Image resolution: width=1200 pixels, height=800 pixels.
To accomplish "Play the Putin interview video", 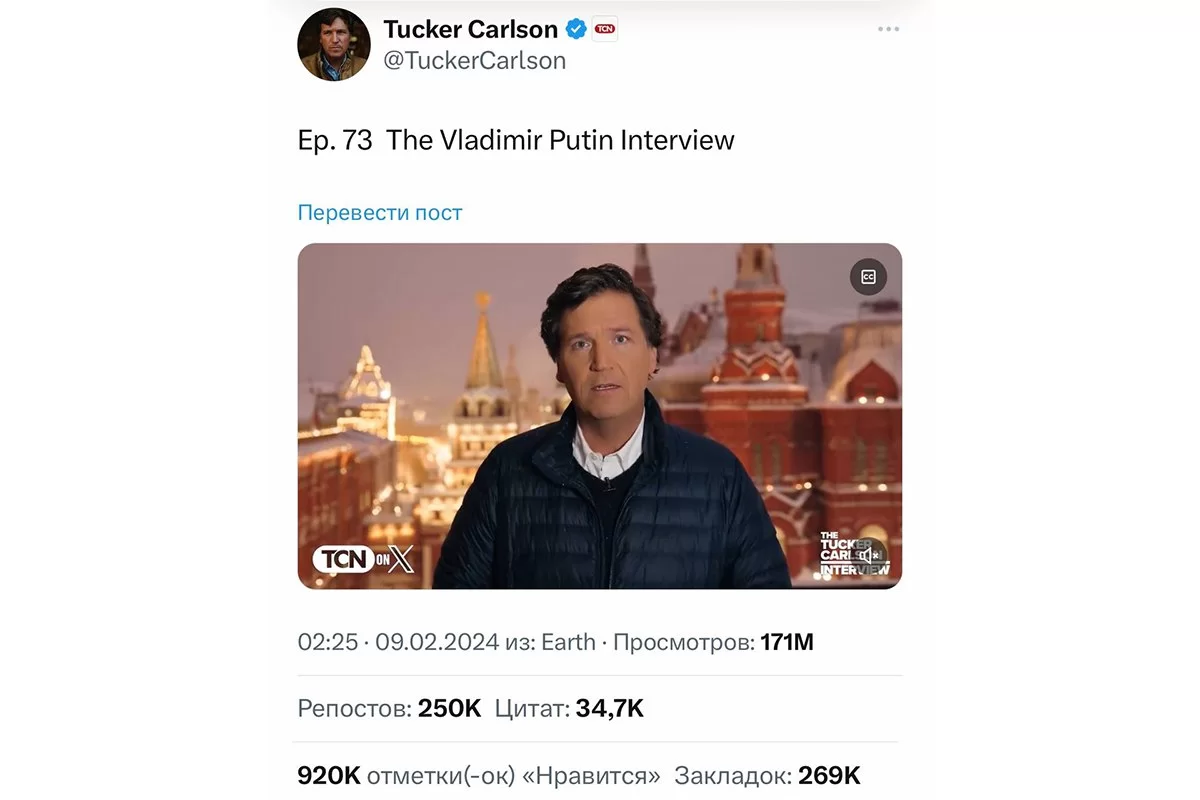I will (x=599, y=416).
